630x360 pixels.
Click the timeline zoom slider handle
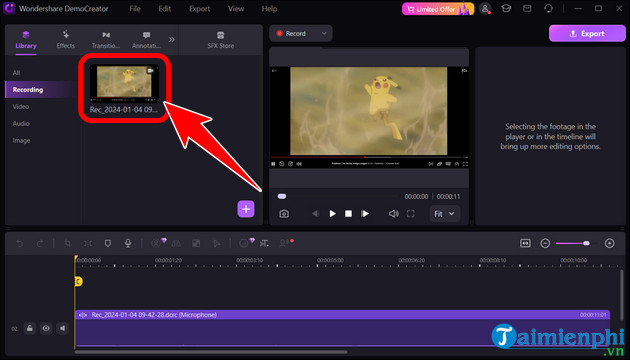(587, 243)
